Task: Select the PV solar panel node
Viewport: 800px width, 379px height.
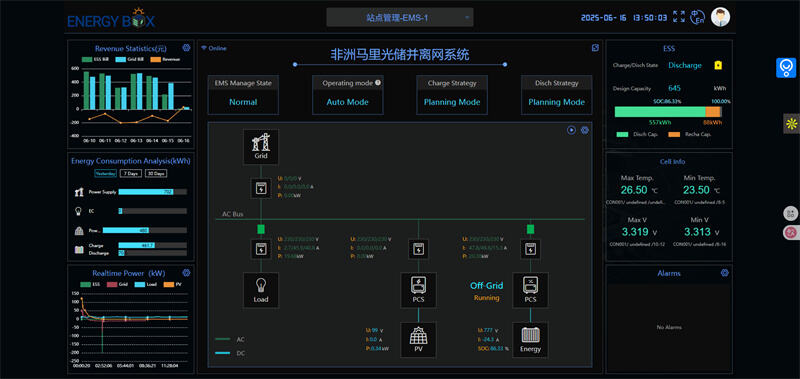Action: coord(418,339)
